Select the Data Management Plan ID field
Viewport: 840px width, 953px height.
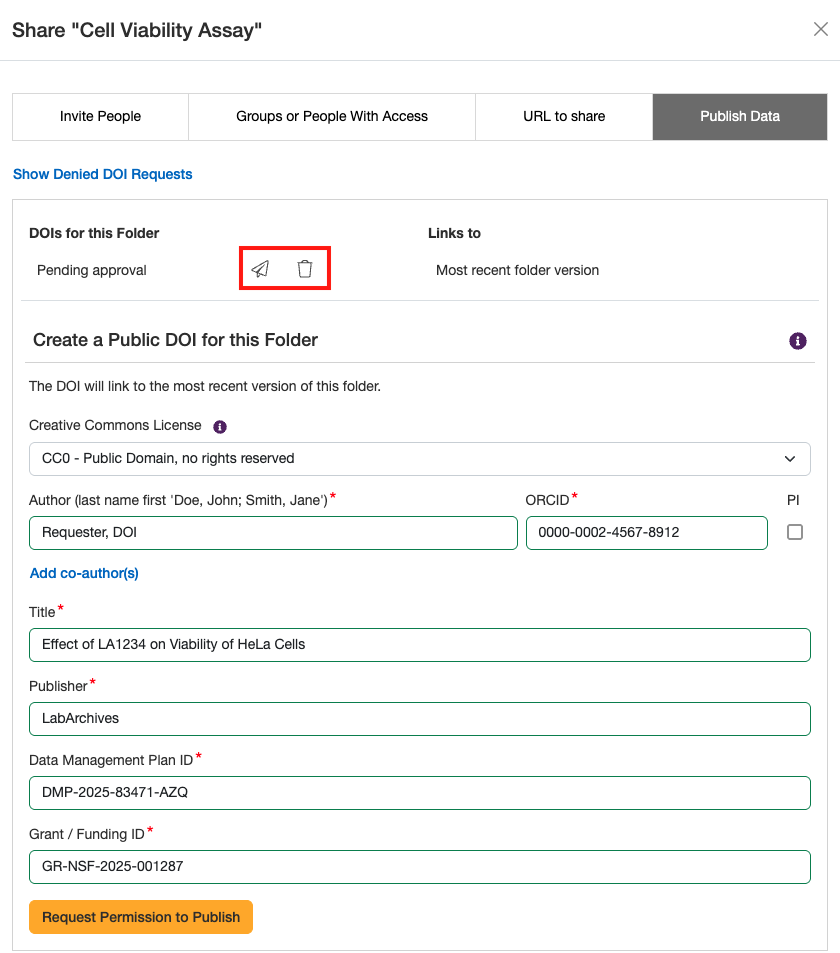coord(420,792)
